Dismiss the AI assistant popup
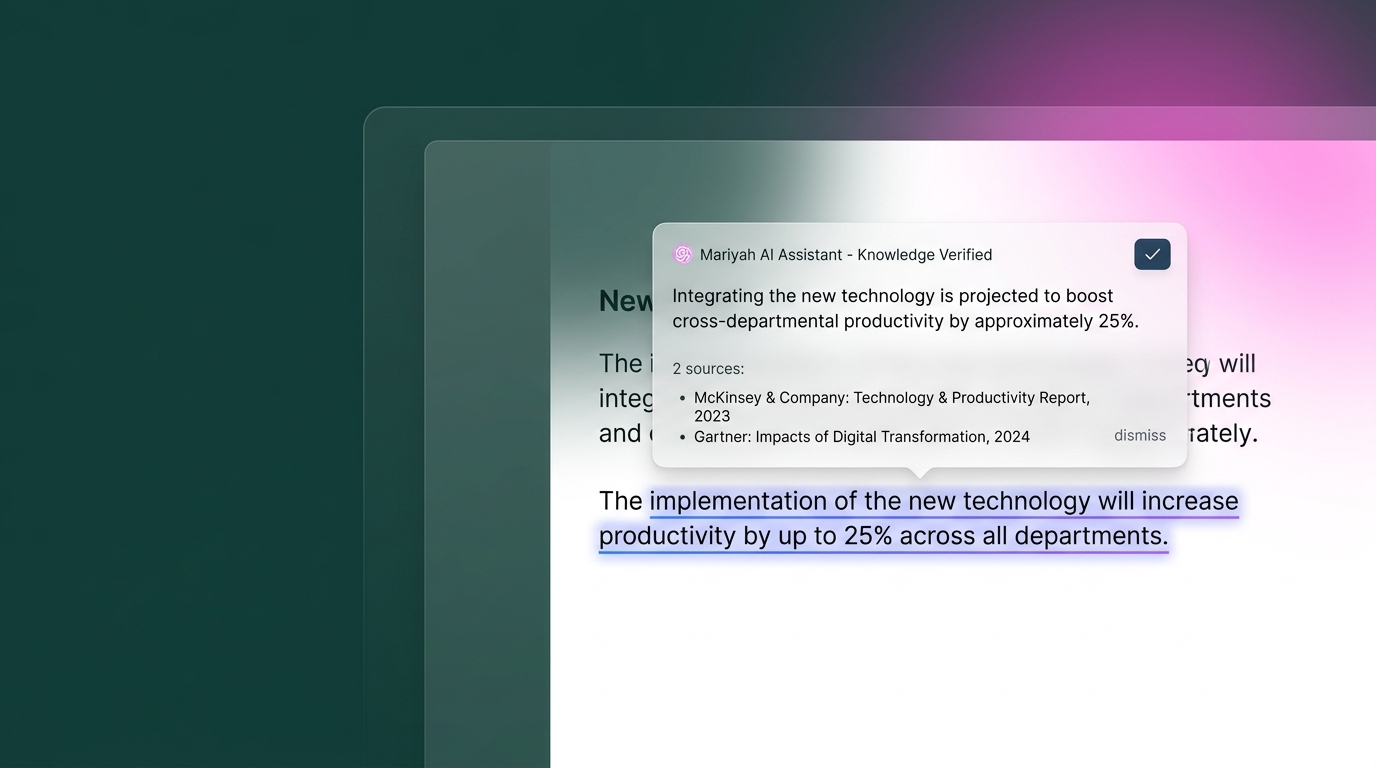The width and height of the screenshot is (1376, 768). [x=1140, y=435]
